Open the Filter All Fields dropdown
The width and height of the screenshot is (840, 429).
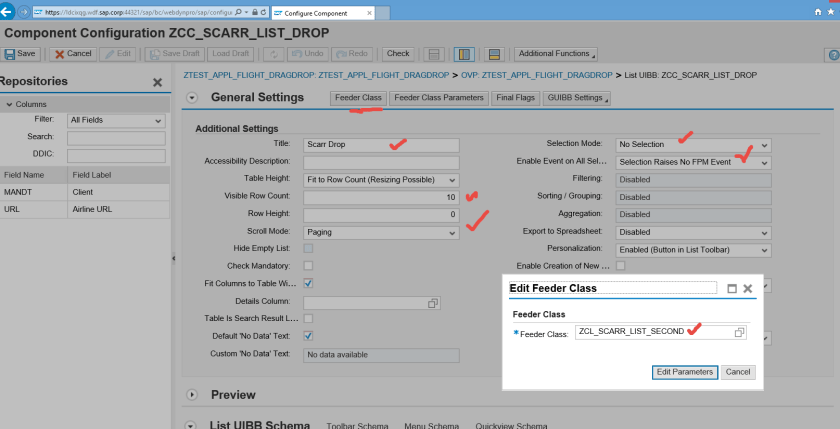tap(116, 121)
